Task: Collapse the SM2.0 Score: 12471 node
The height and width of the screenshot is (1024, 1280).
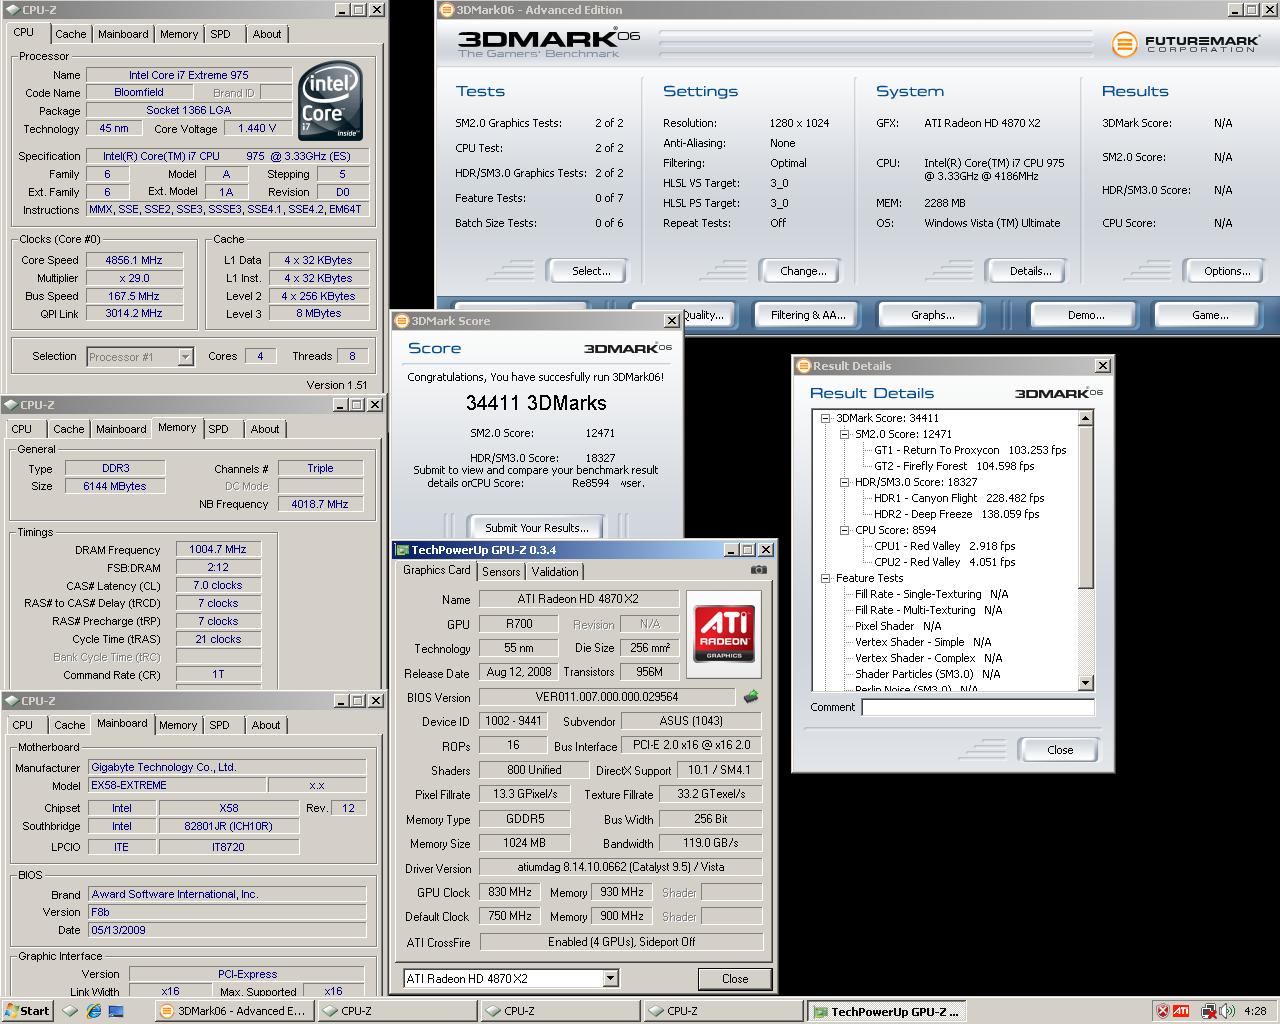Action: point(845,434)
